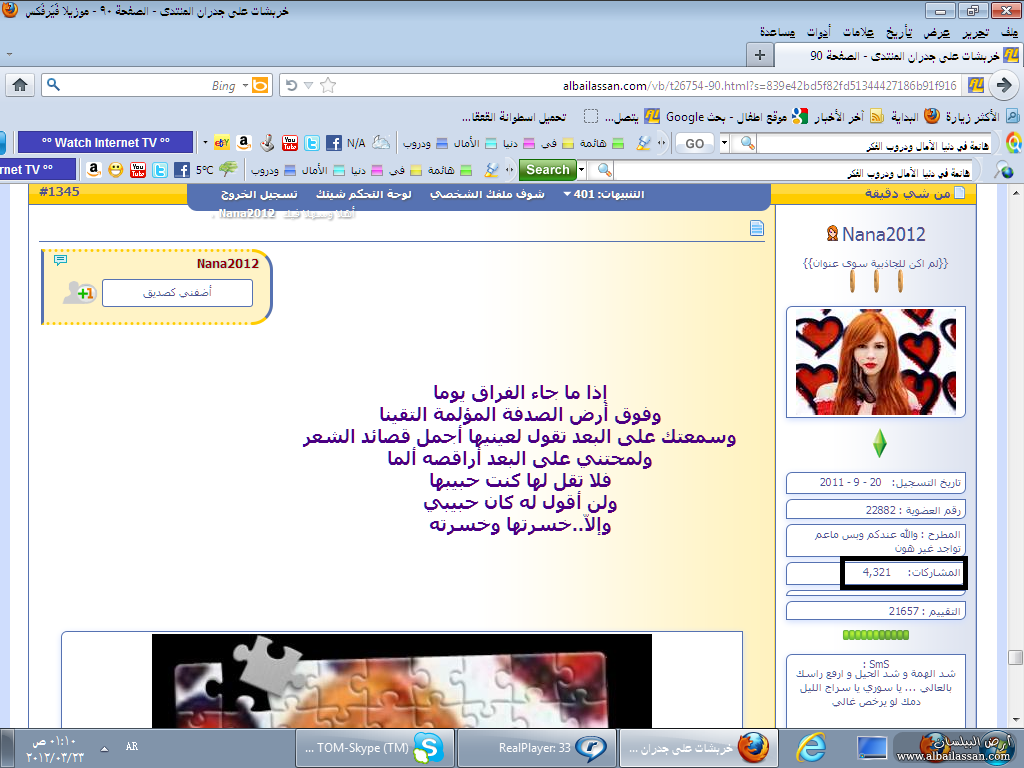This screenshot has width=1024, height=768.
Task: Open the dropdown beside the green Search button
Action: click(x=581, y=170)
